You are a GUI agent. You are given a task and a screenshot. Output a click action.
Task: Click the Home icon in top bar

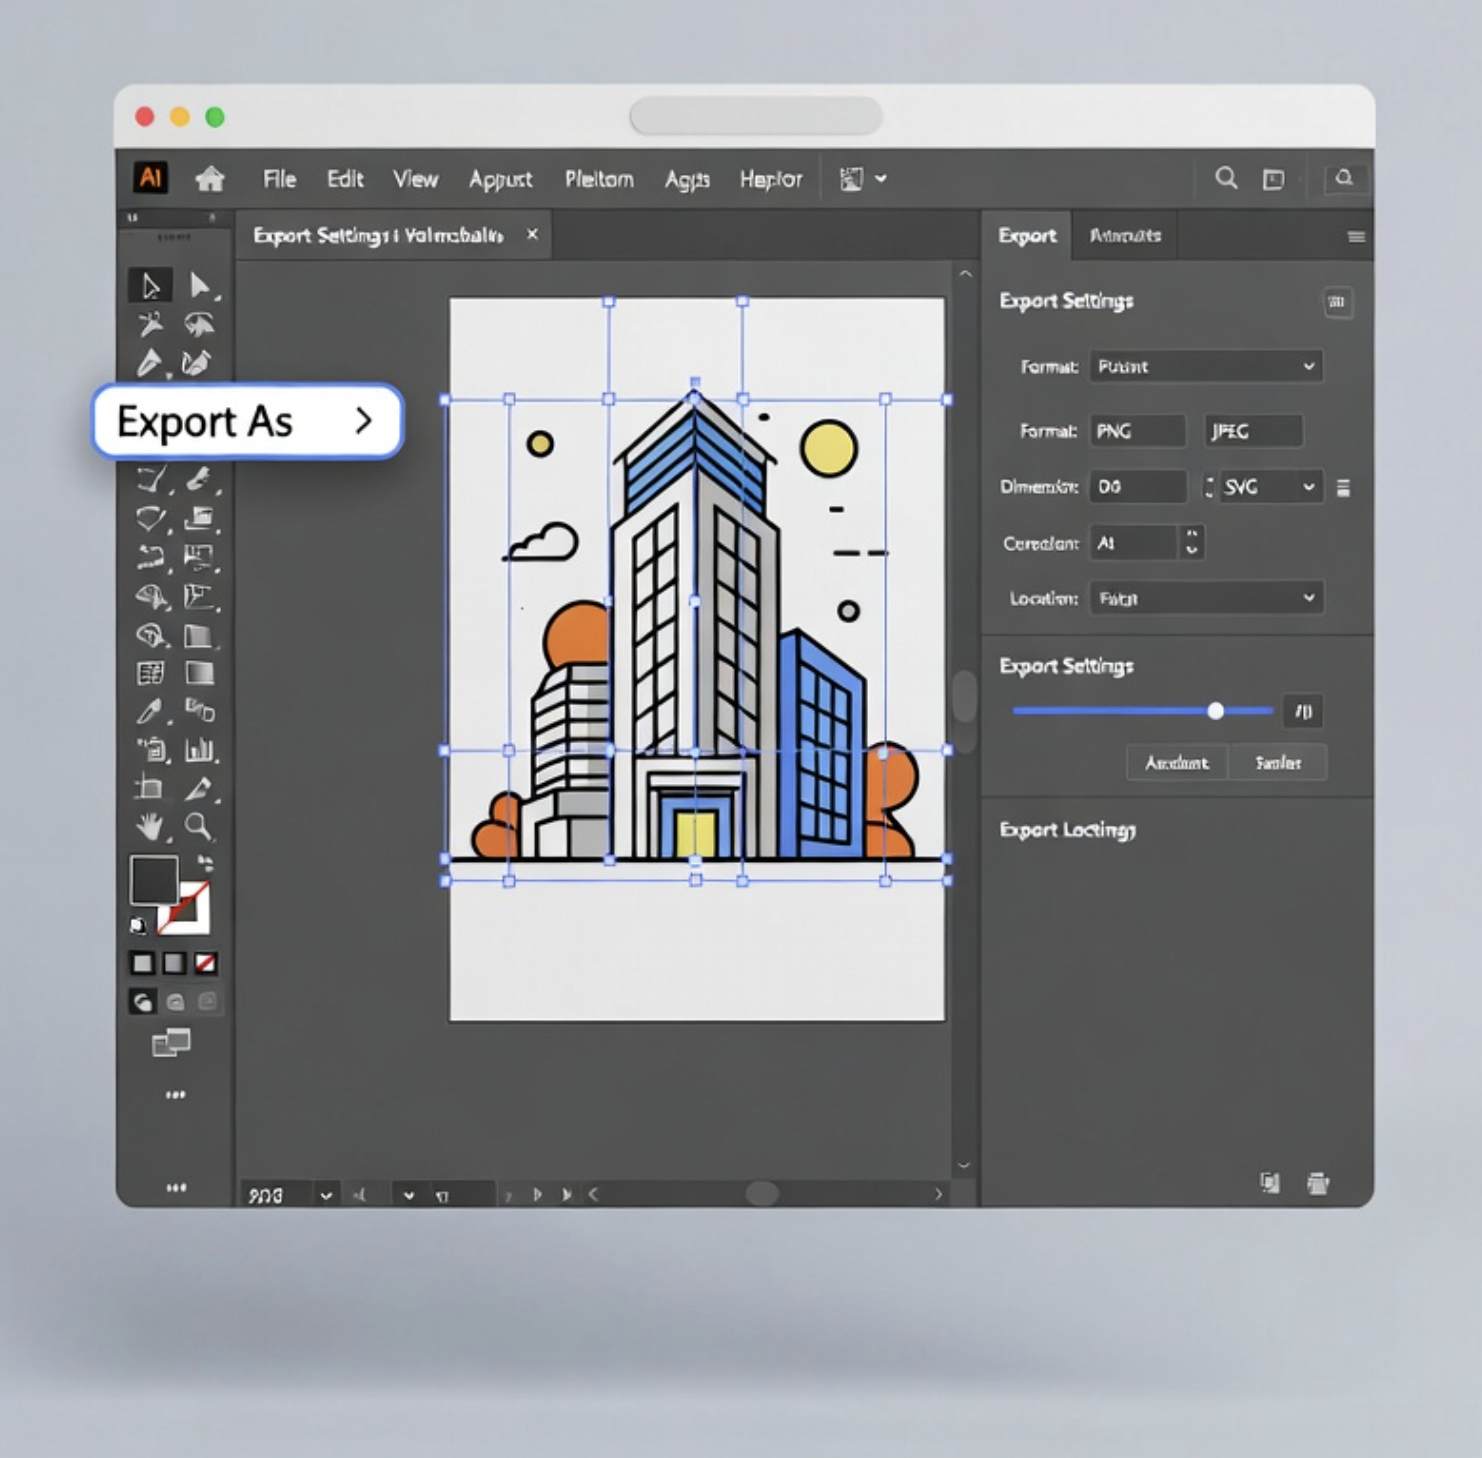pos(210,179)
